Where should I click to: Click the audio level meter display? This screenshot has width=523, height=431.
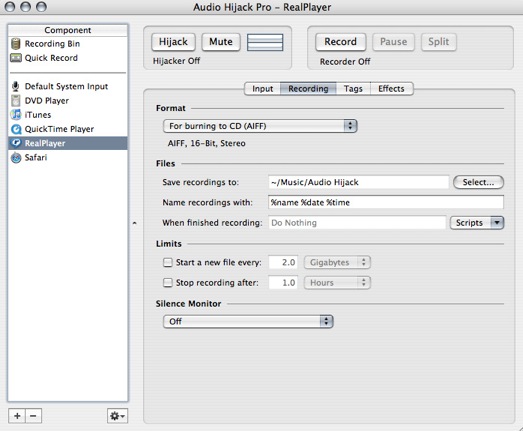tap(265, 42)
